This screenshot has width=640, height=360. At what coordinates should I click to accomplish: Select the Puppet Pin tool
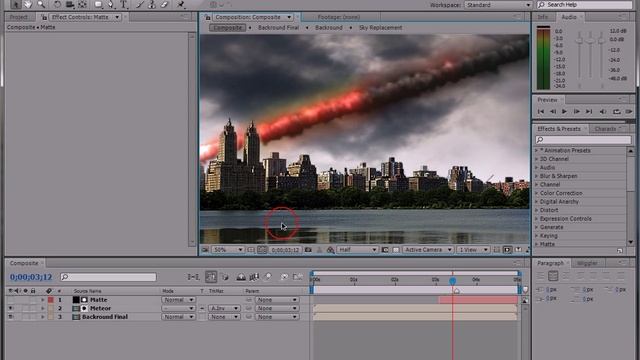click(181, 4)
